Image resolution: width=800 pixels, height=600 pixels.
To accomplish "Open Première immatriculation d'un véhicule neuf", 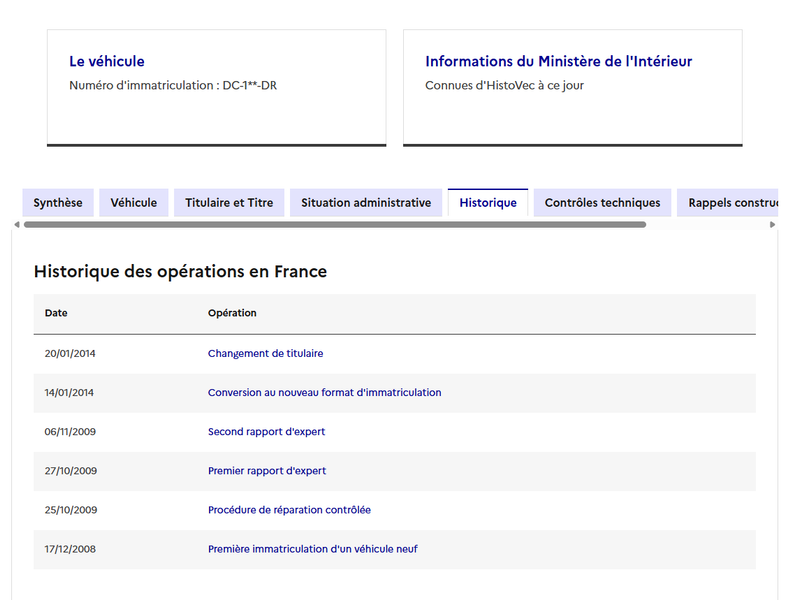I will 313,549.
